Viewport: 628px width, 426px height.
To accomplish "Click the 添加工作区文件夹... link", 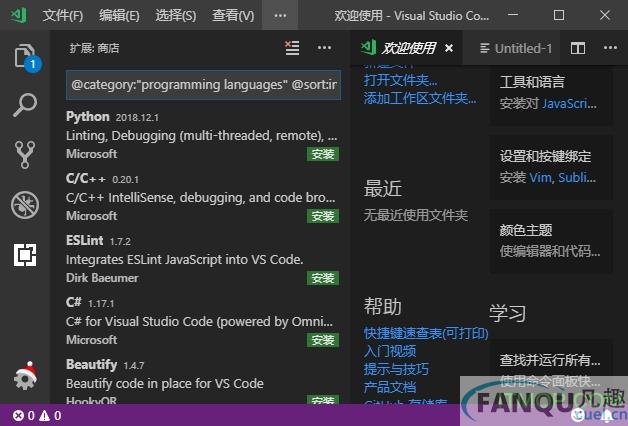I will point(420,98).
